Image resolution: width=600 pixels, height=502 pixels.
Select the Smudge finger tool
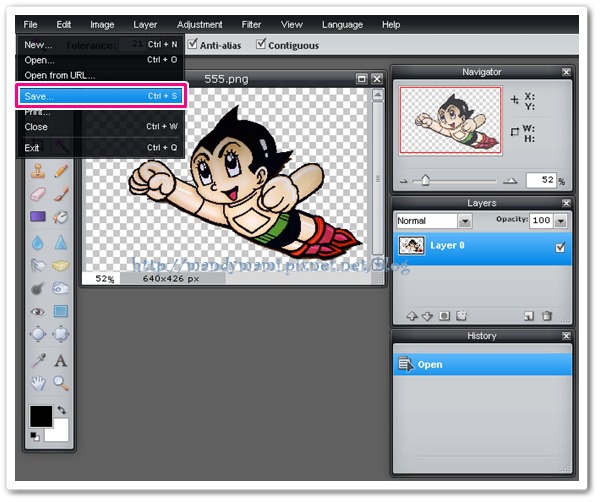click(x=38, y=265)
